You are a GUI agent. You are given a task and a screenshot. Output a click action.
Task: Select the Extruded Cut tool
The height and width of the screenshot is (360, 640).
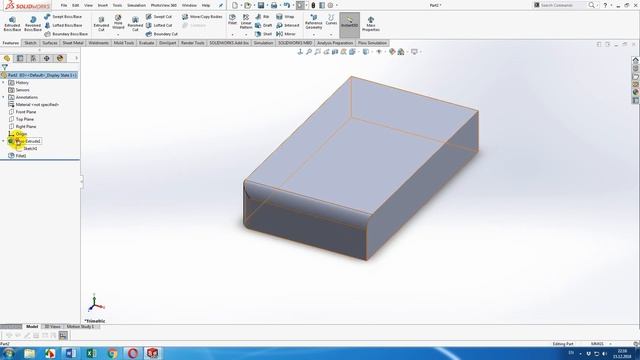coord(101,24)
